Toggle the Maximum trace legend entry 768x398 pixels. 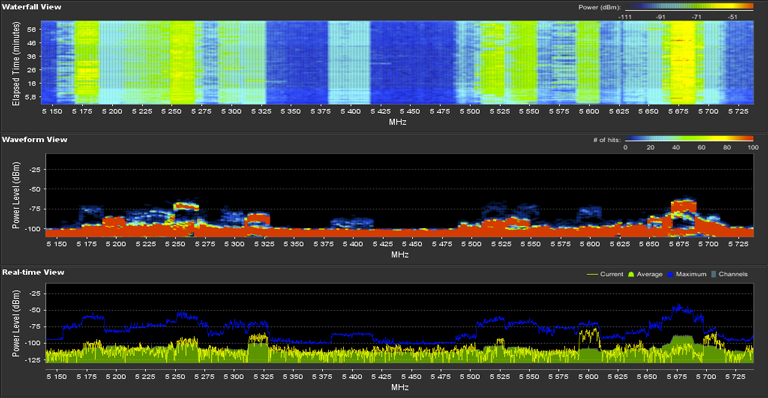687,274
